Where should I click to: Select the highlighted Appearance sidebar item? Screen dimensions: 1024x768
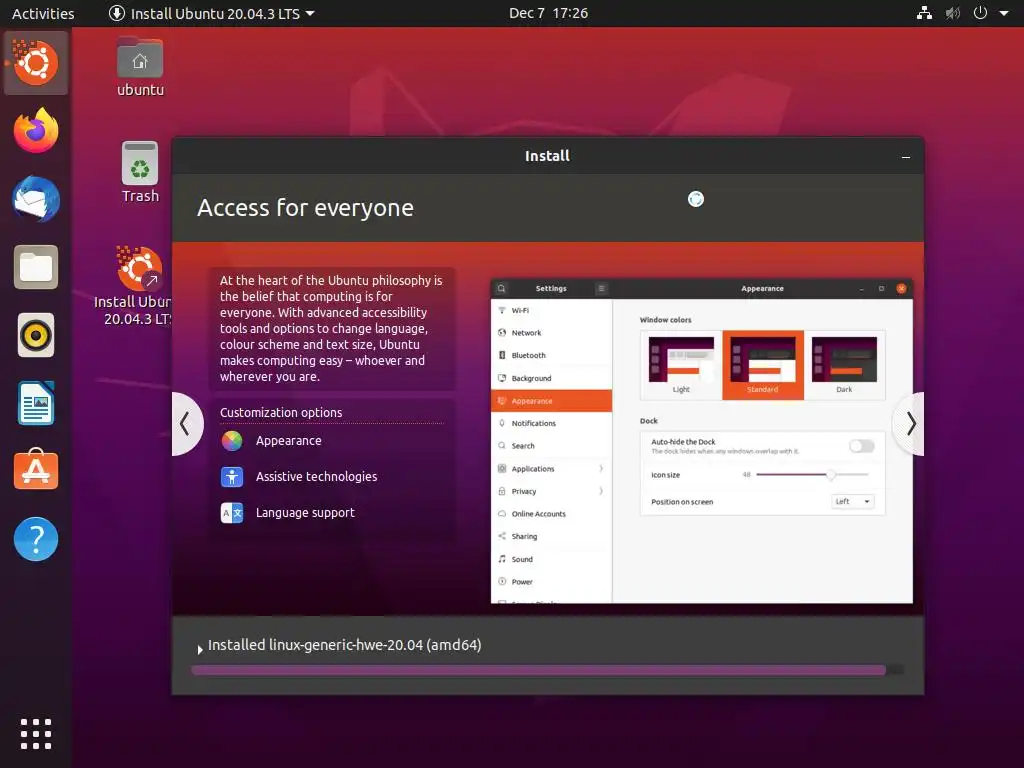(x=551, y=401)
